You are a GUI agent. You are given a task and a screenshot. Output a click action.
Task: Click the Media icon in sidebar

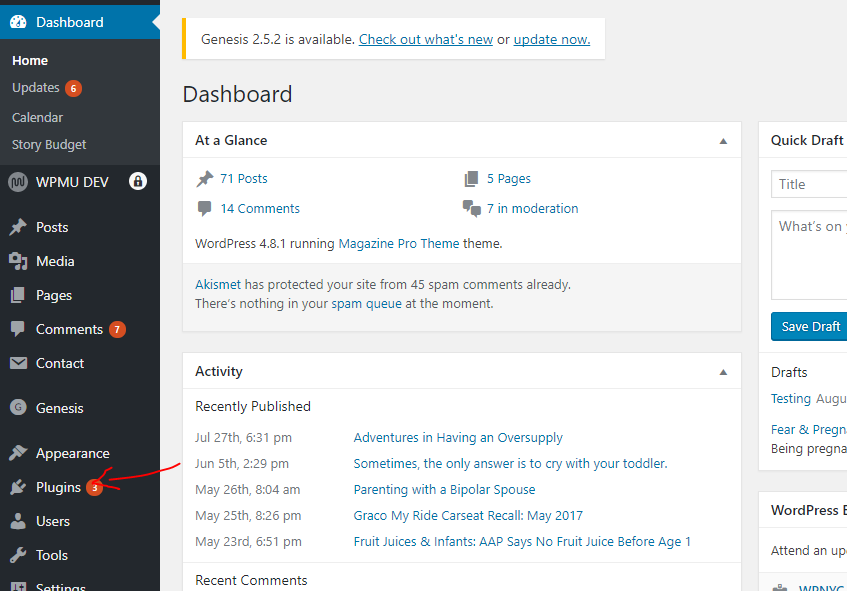click(x=18, y=261)
